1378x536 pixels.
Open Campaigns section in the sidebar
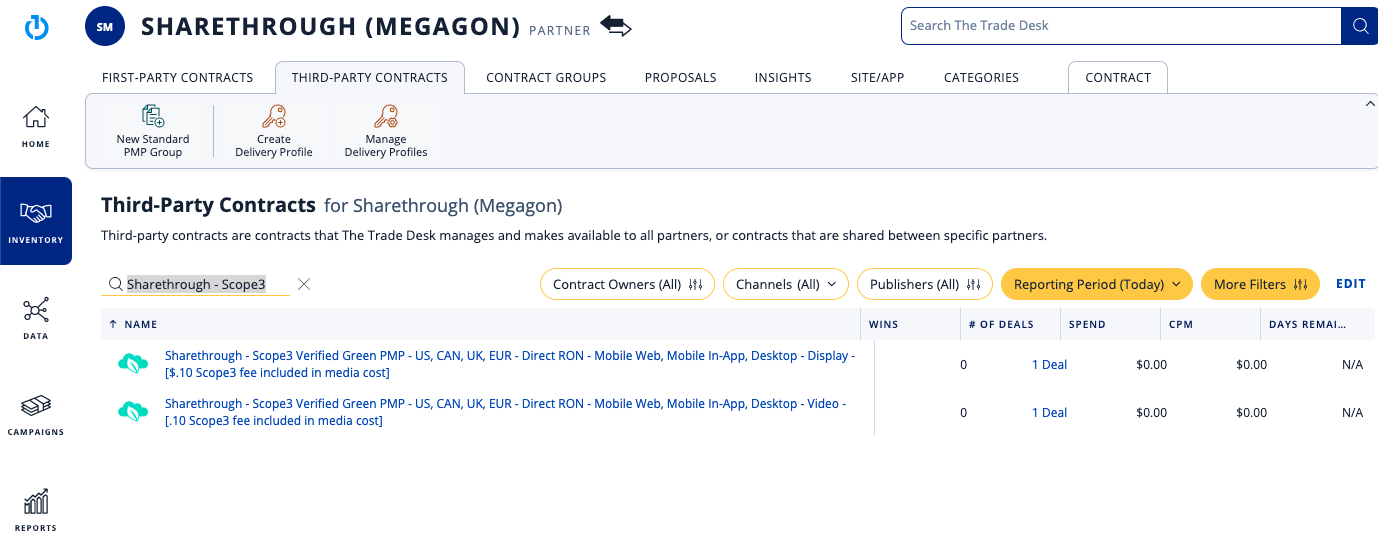[x=36, y=414]
